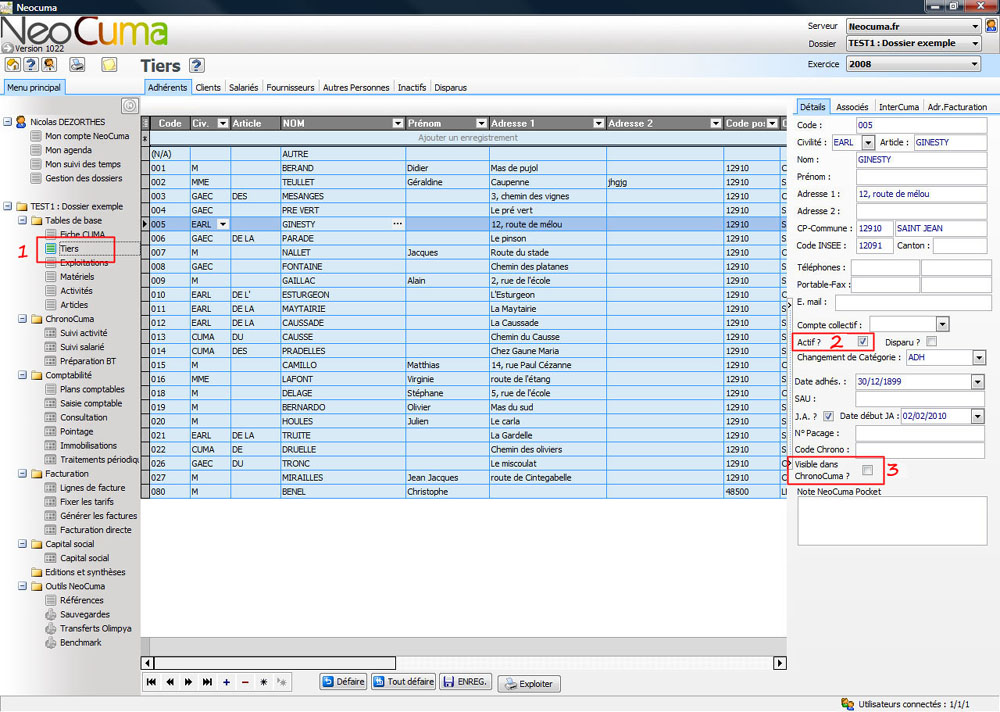Open Suivi activité under ChronoCuma
The height and width of the screenshot is (712, 1000).
tap(84, 333)
